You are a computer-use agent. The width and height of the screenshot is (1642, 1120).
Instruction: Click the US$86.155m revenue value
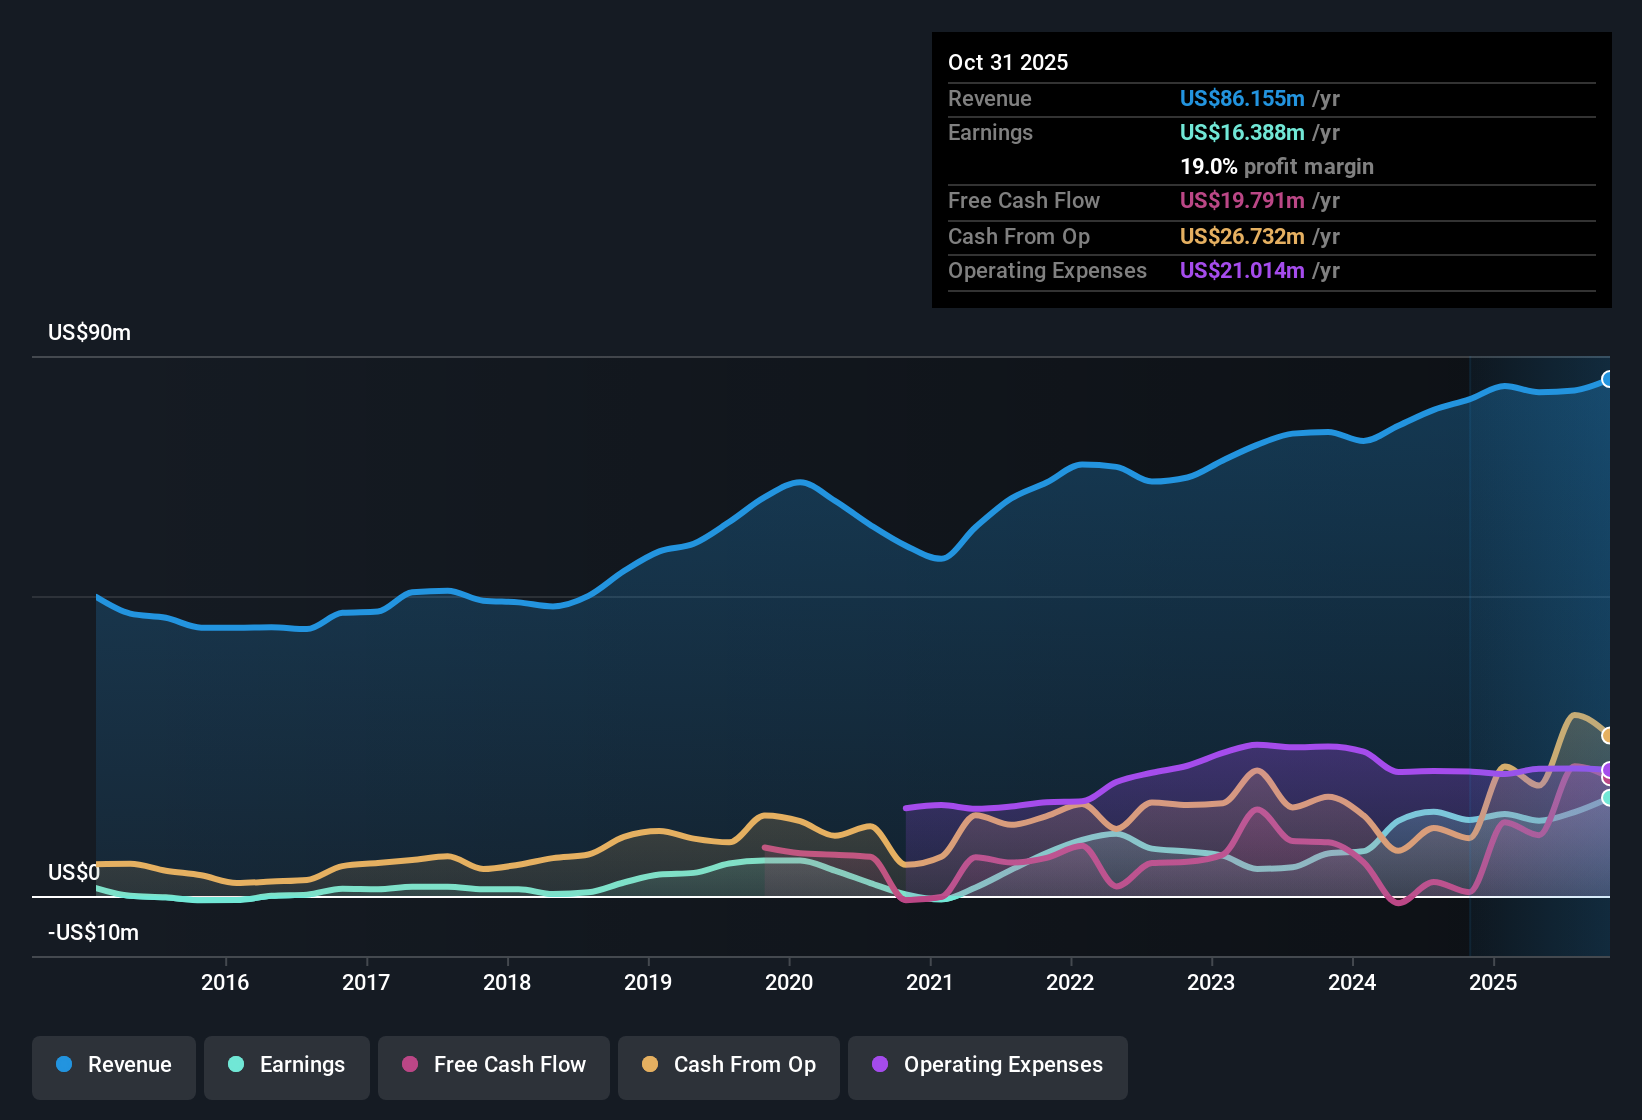(1242, 98)
